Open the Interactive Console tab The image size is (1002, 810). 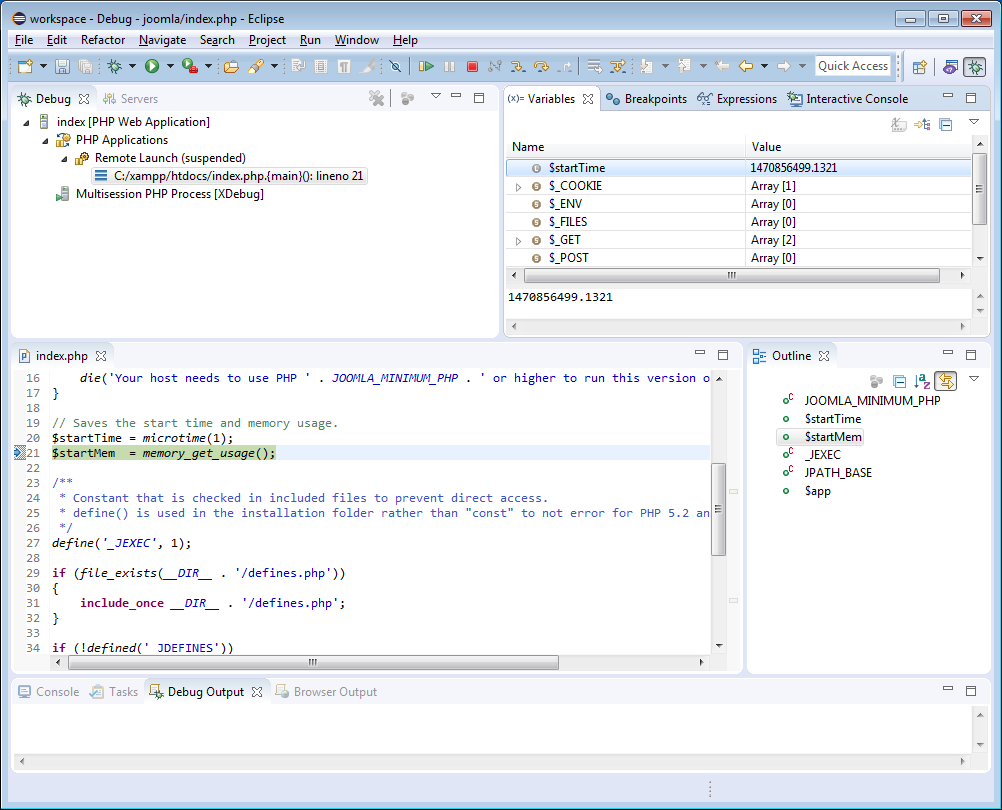(848, 99)
